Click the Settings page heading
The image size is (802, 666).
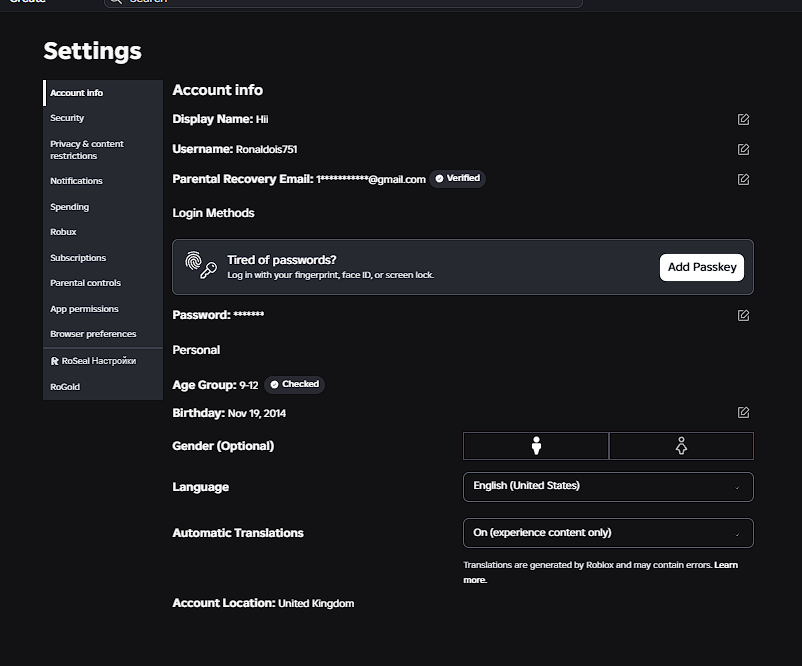93,51
